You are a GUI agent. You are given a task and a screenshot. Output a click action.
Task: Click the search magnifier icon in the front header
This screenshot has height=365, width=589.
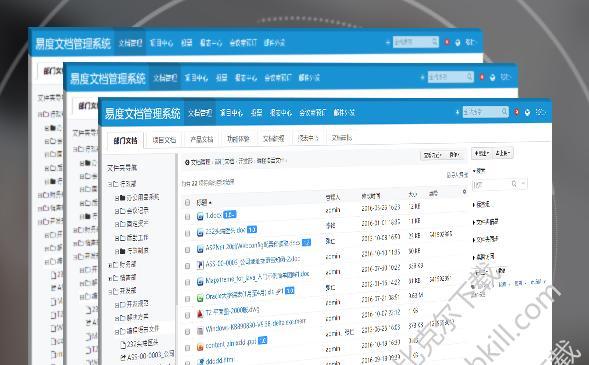point(504,112)
